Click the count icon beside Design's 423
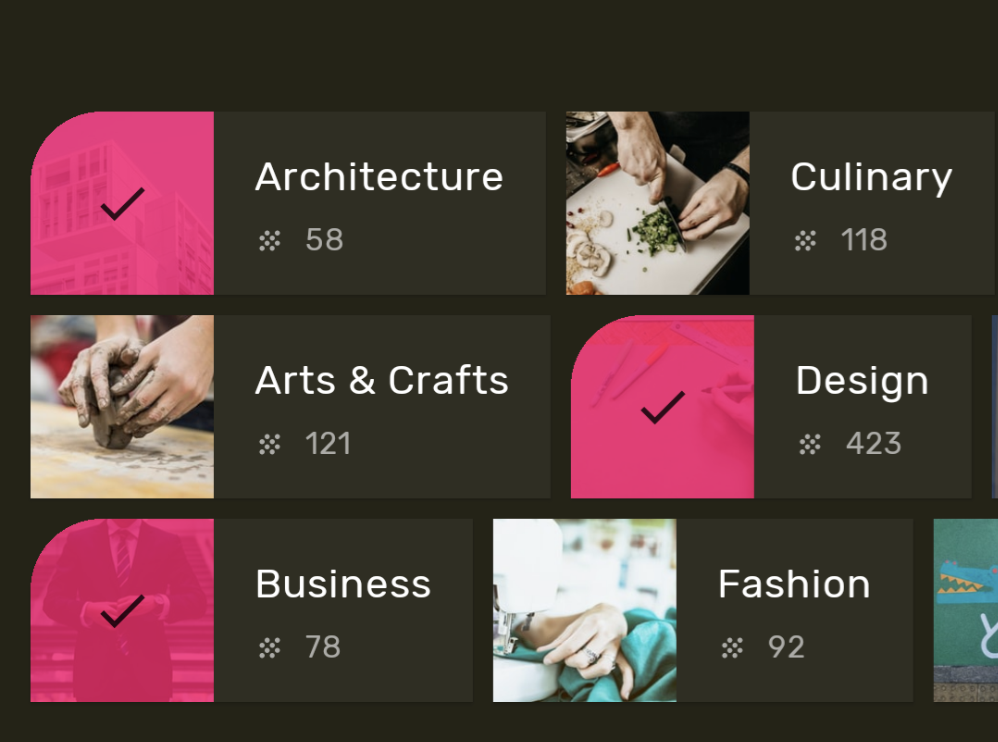The height and width of the screenshot is (742, 998). click(808, 444)
